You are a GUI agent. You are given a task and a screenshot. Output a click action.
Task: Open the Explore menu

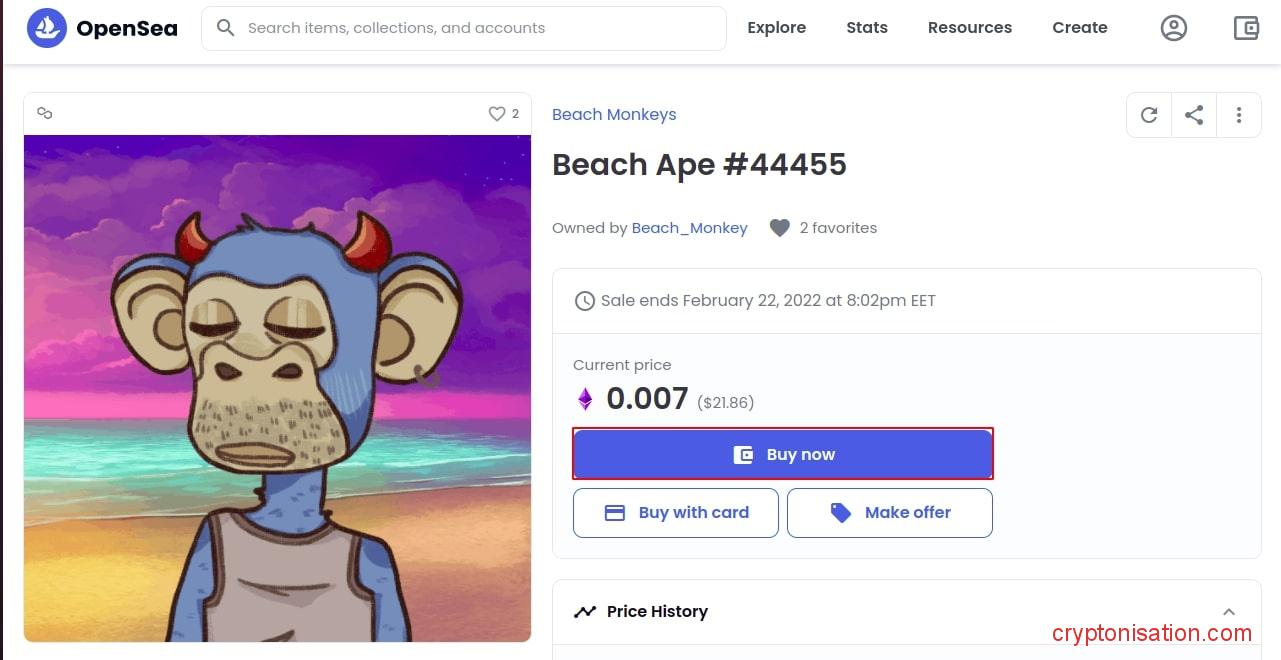click(776, 28)
